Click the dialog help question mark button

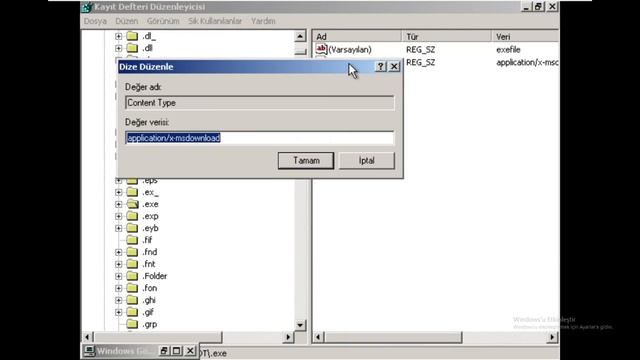pos(380,67)
